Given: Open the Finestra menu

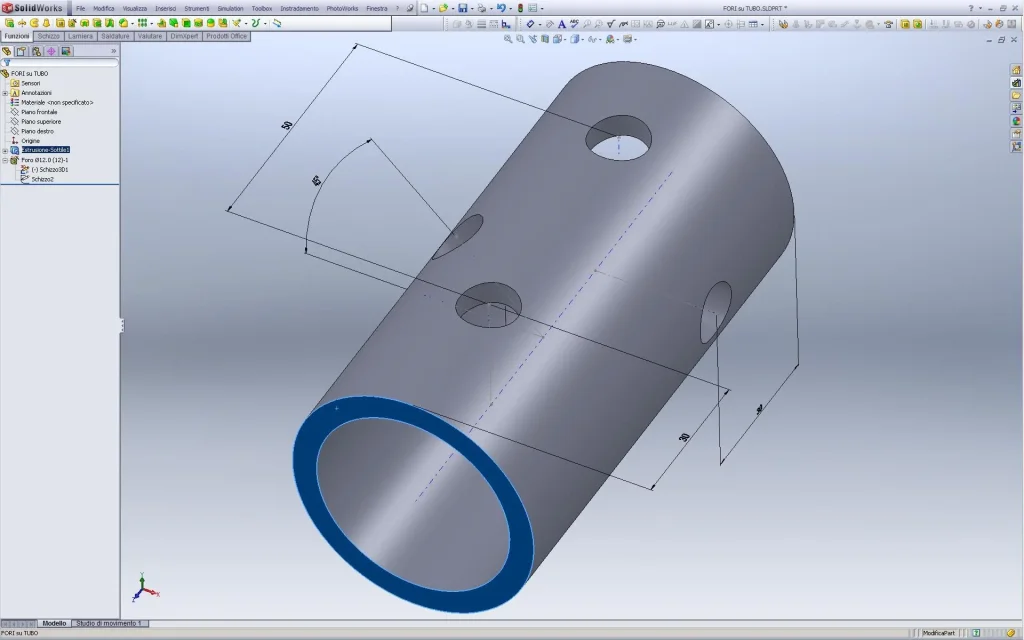Looking at the screenshot, I should [377, 8].
